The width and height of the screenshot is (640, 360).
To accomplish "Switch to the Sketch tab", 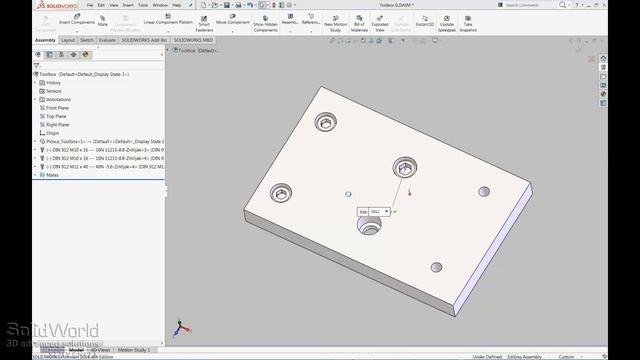I will coord(87,40).
